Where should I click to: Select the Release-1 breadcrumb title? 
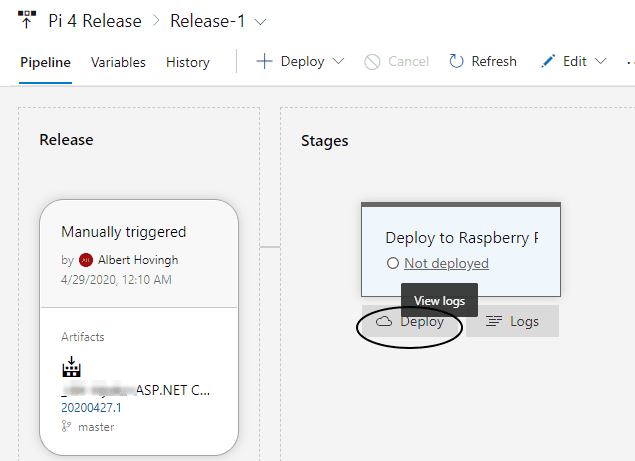coord(207,21)
